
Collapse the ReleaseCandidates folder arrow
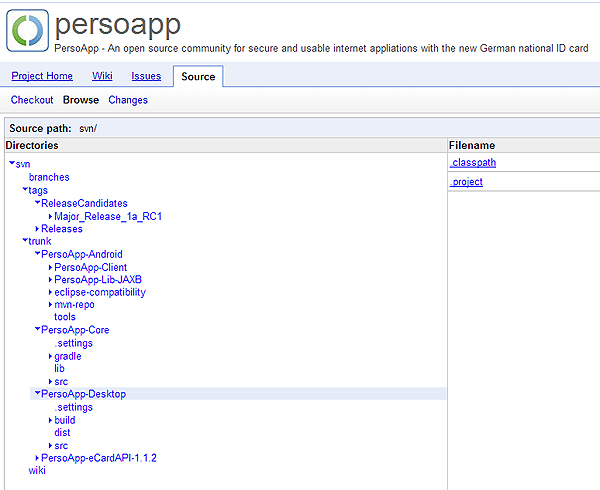[38, 202]
